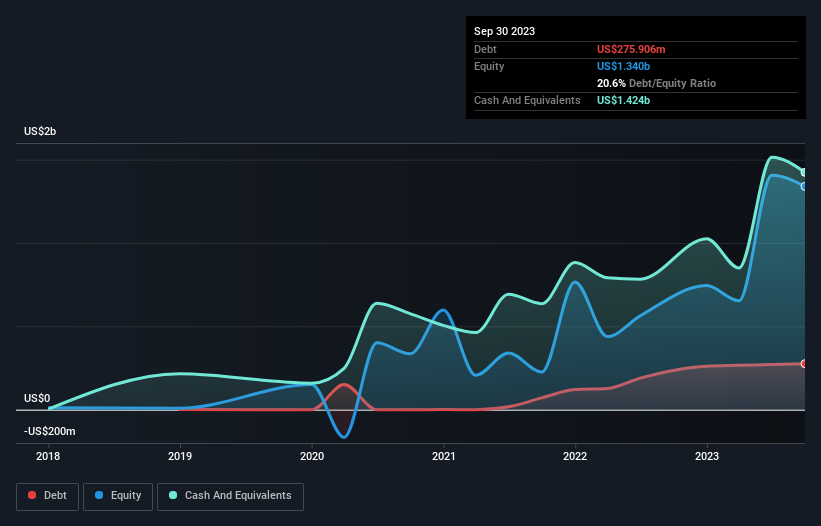The width and height of the screenshot is (821, 526).
Task: Click the US$275.906m debt value
Action: pyautogui.click(x=631, y=49)
